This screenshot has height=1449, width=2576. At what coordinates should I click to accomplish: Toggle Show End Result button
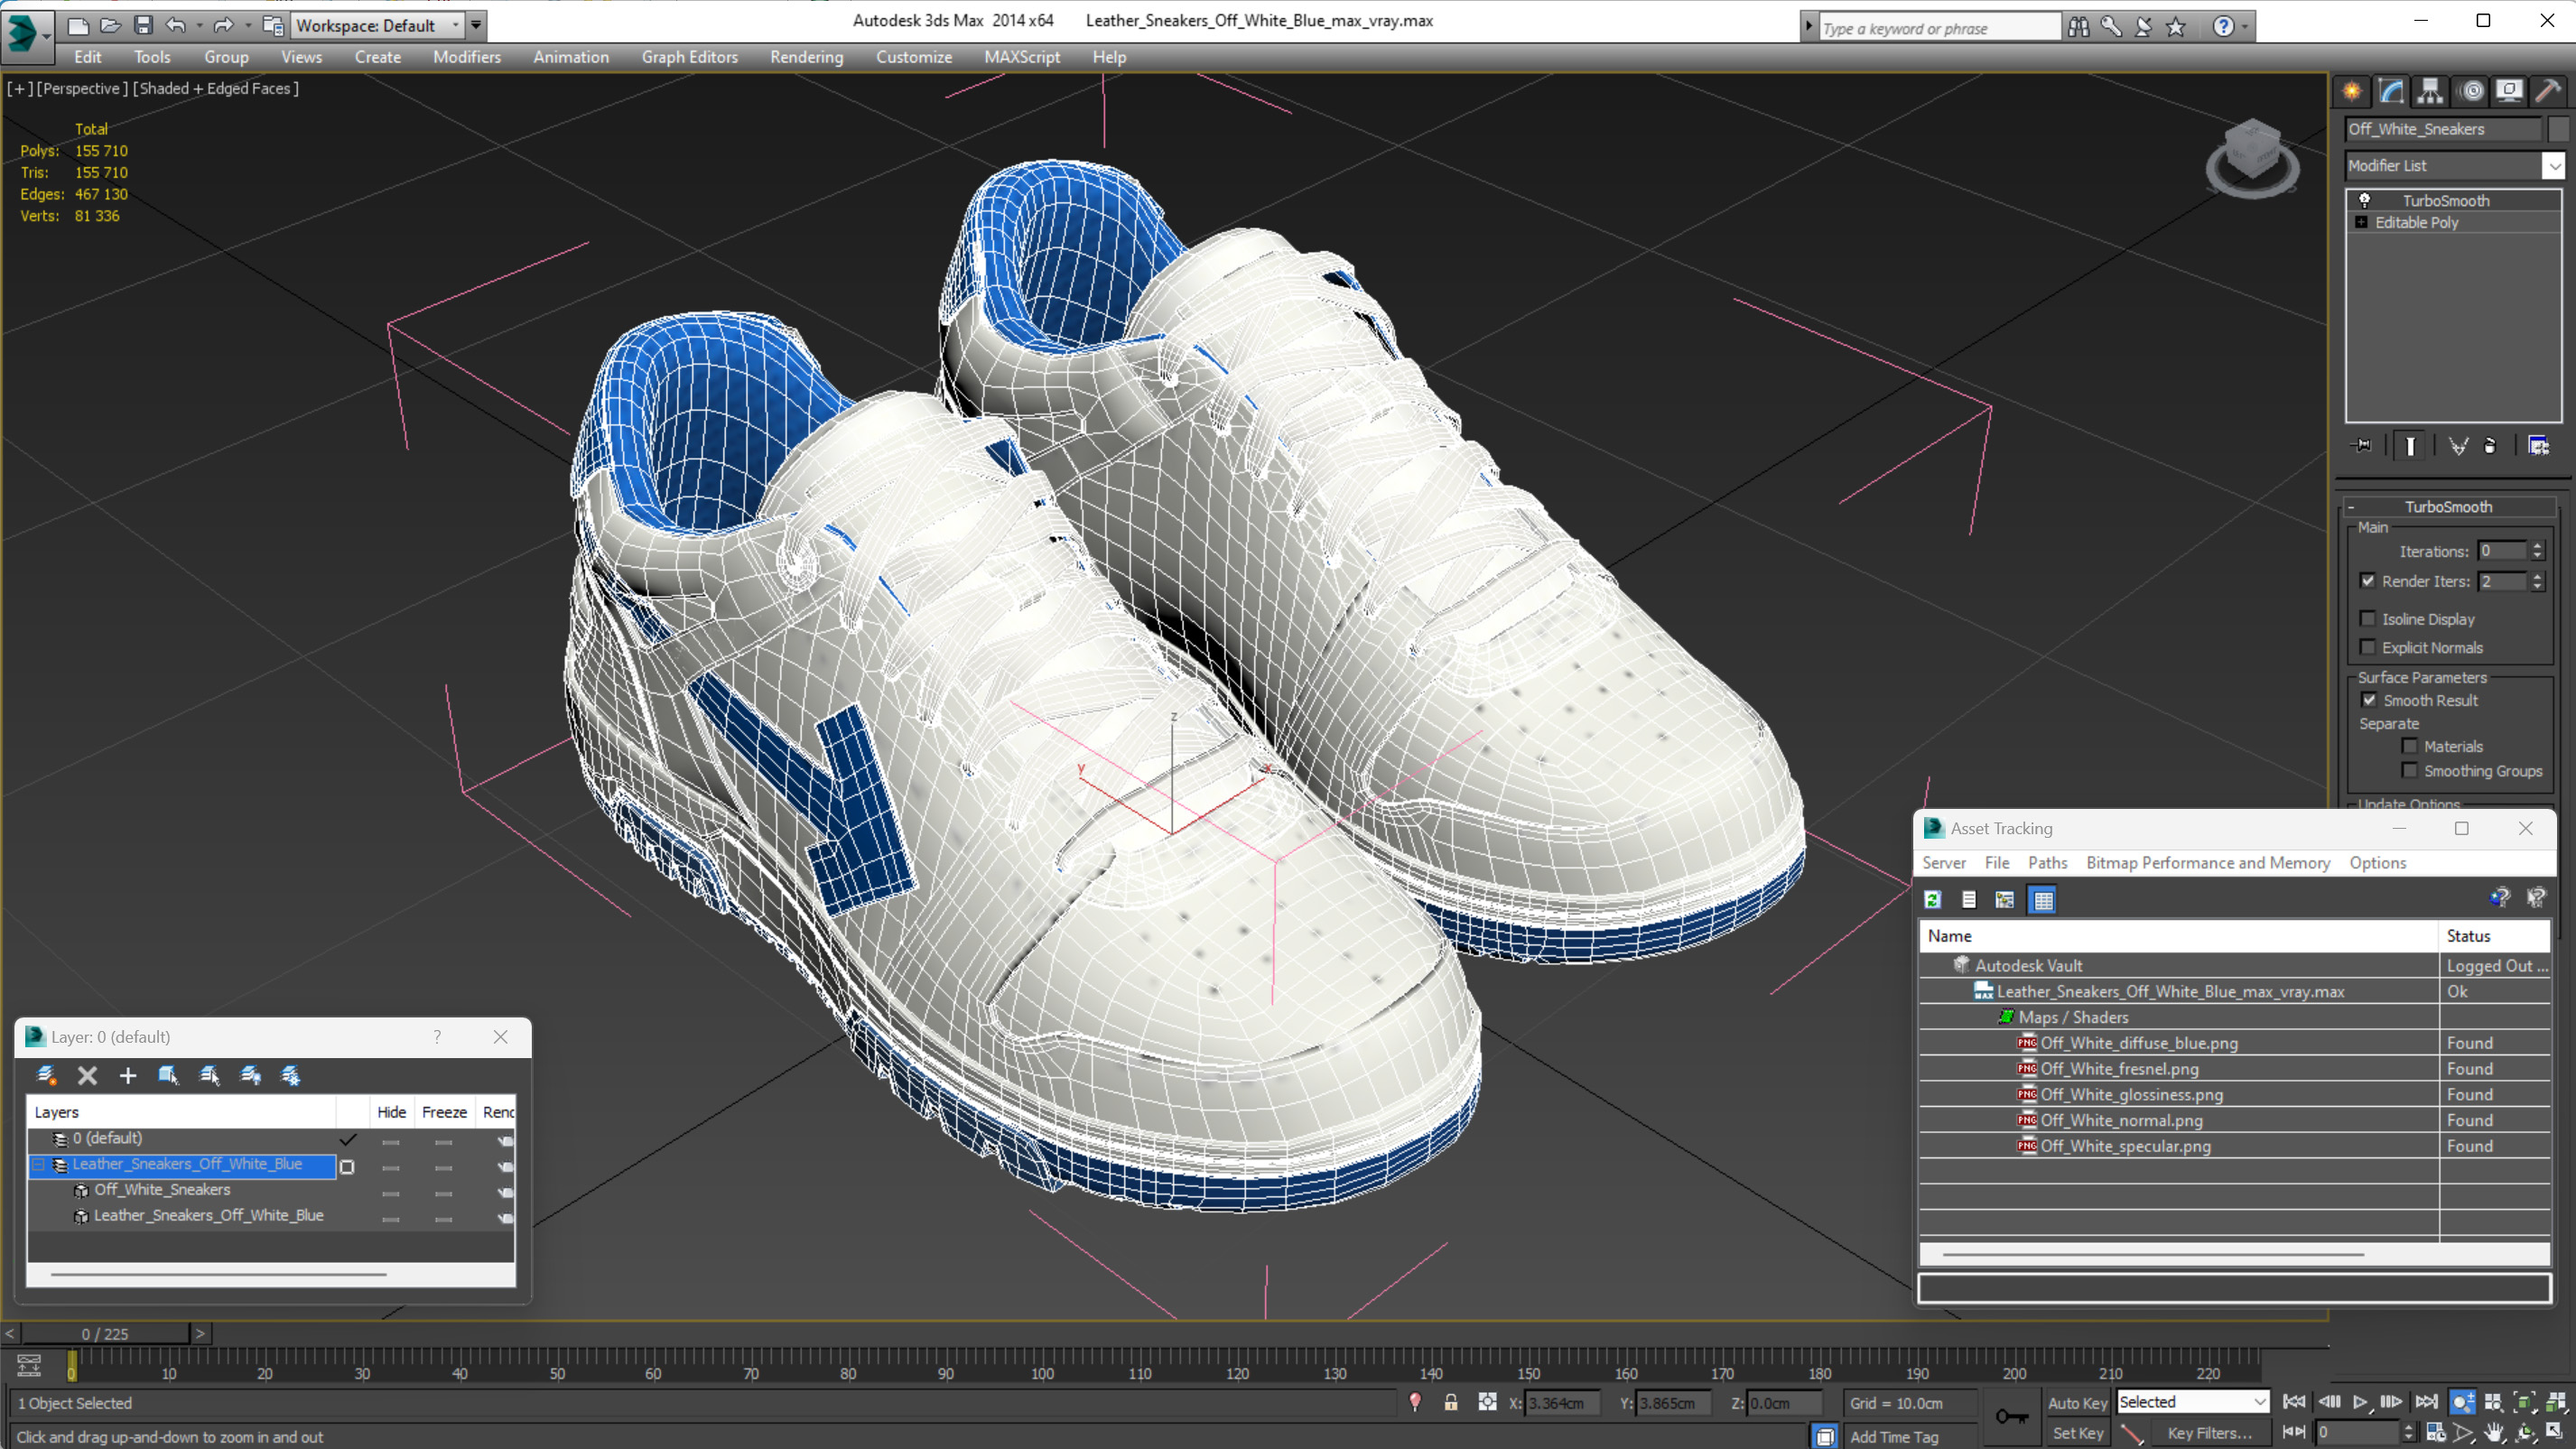(x=2411, y=445)
